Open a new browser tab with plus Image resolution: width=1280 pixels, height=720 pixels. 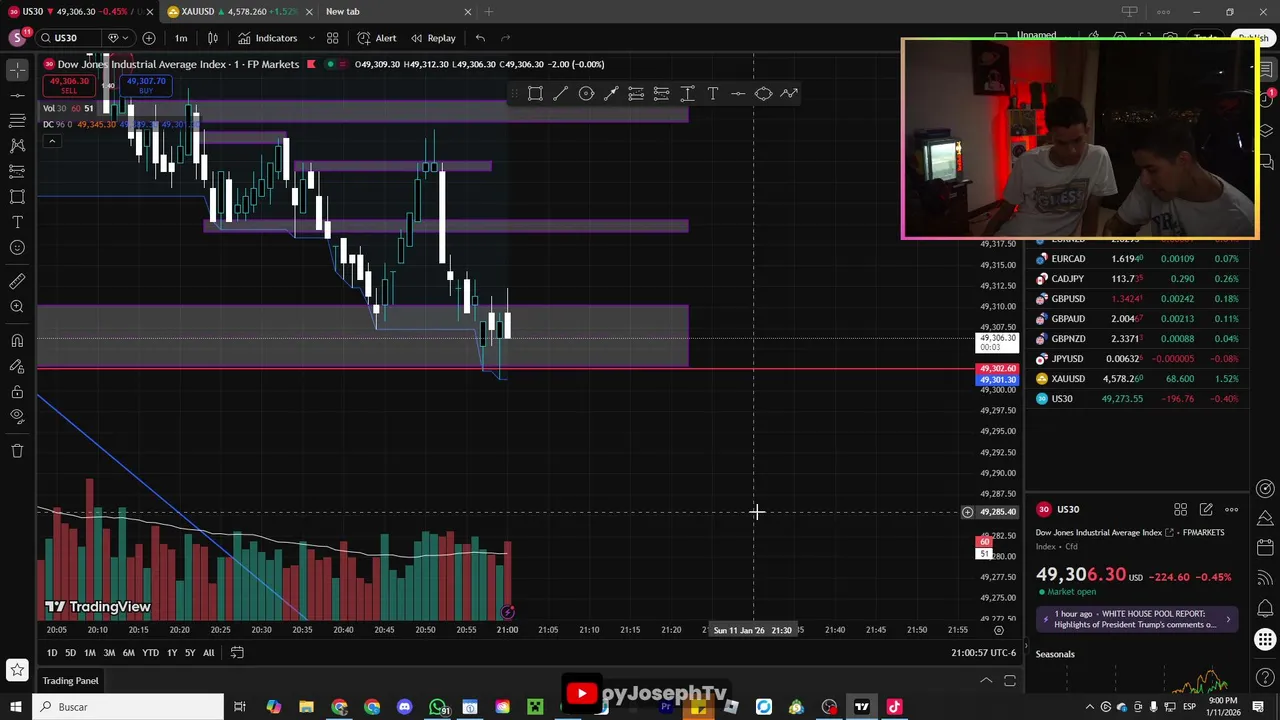(489, 12)
